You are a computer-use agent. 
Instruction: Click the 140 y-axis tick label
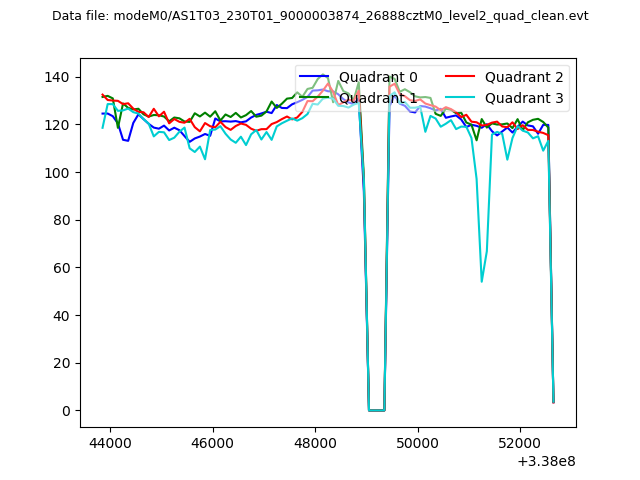point(61,77)
